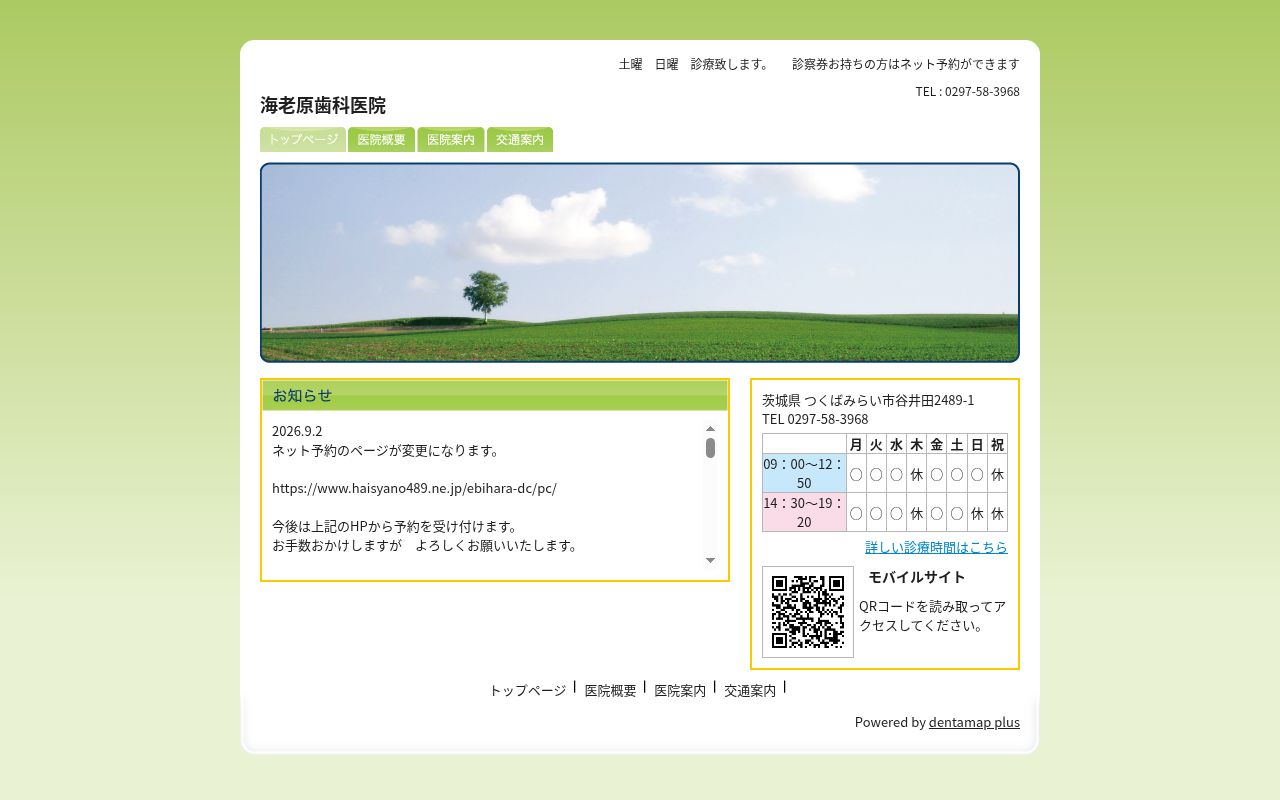Click the 祝 column header in the schedule
This screenshot has height=800, width=1280.
(997, 444)
